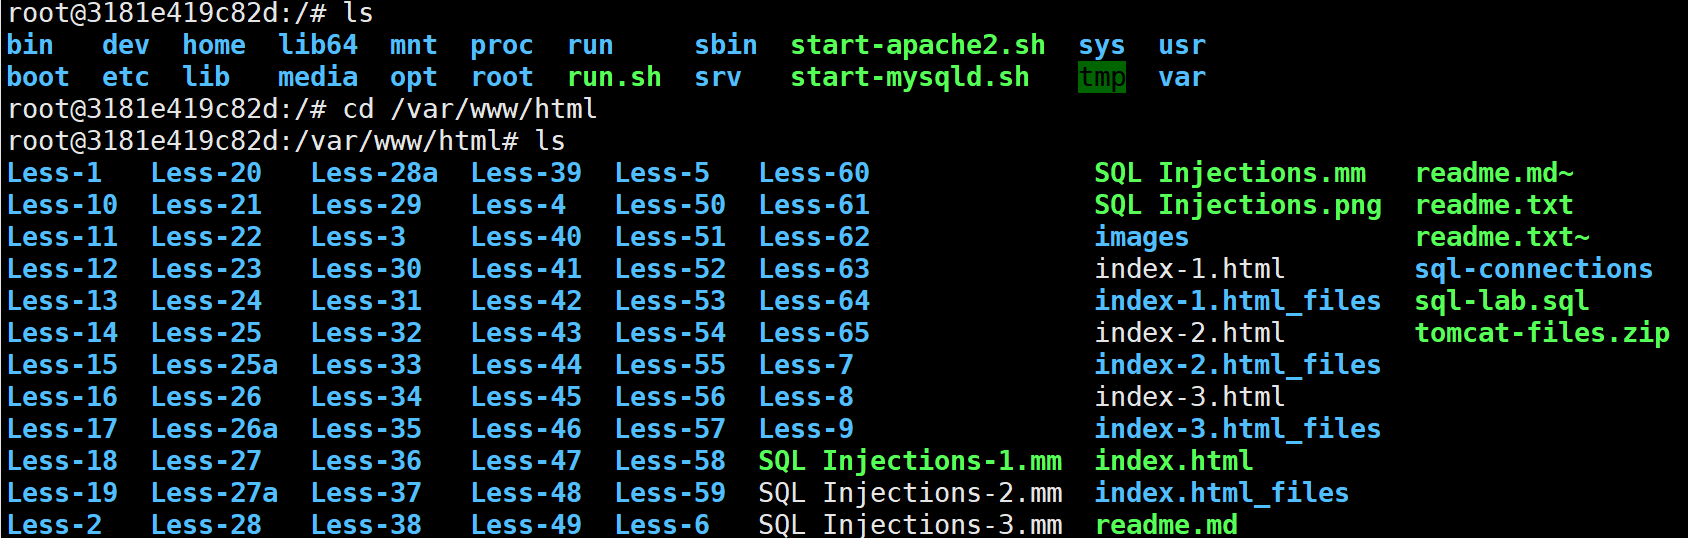This screenshot has width=1688, height=538.
Task: Click the run.sh file in root listing
Action: click(614, 77)
